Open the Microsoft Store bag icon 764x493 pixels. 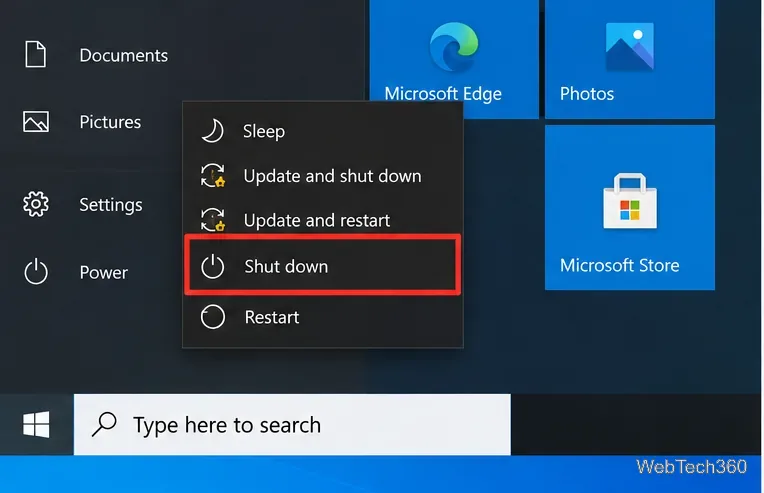(x=630, y=201)
